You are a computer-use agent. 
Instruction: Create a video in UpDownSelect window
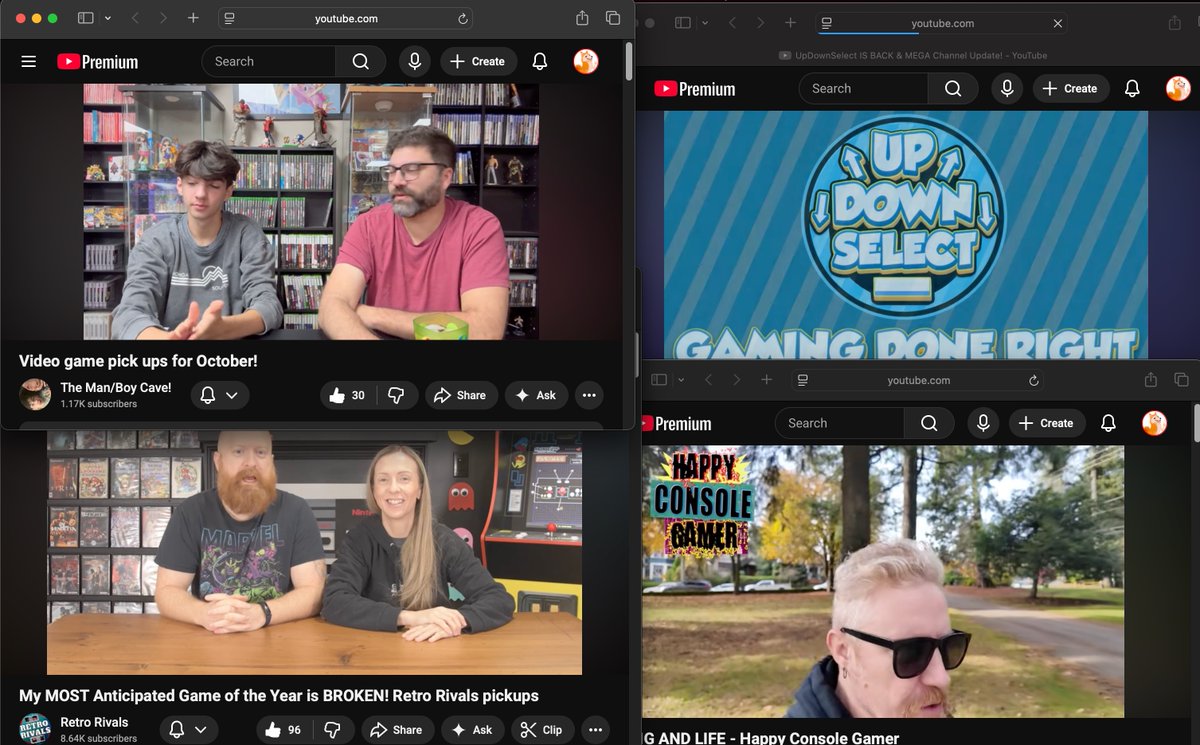(x=1071, y=89)
